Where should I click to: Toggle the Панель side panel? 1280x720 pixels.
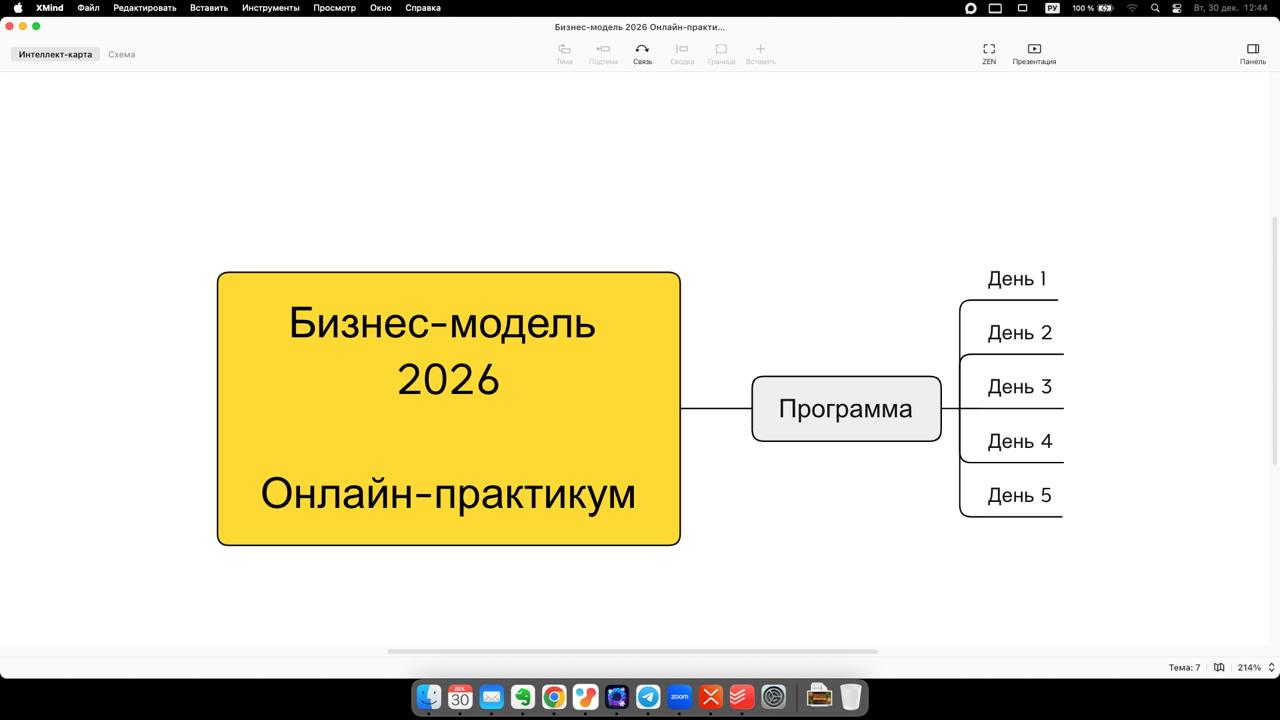click(1252, 49)
